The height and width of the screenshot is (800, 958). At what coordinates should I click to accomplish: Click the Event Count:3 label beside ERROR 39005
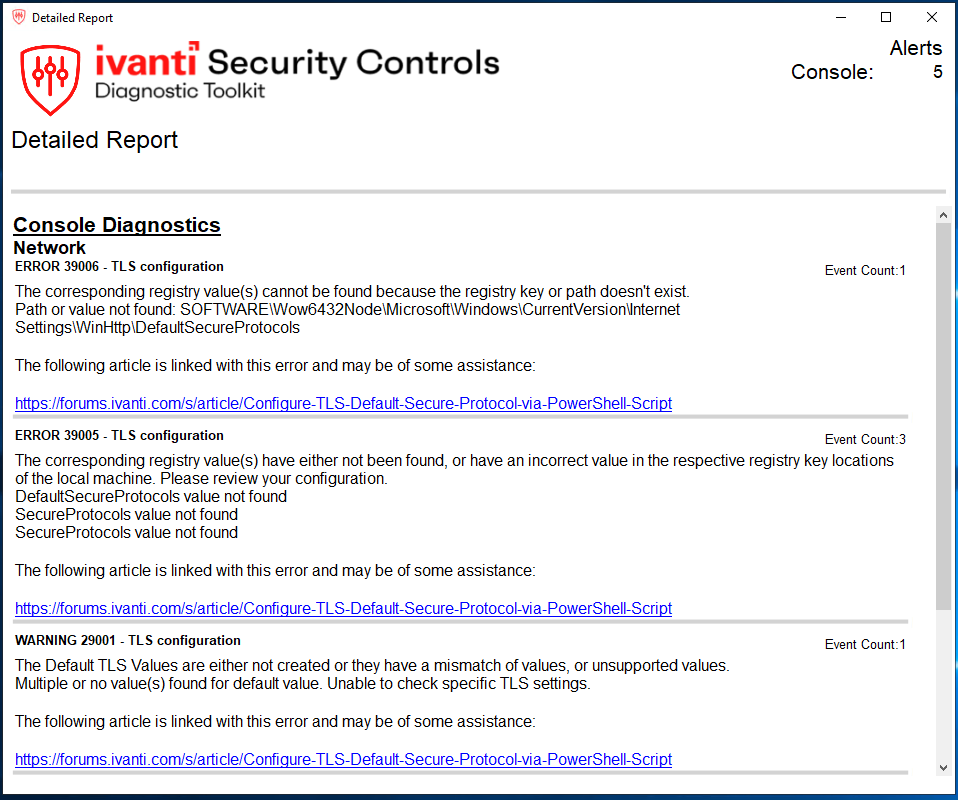864,439
